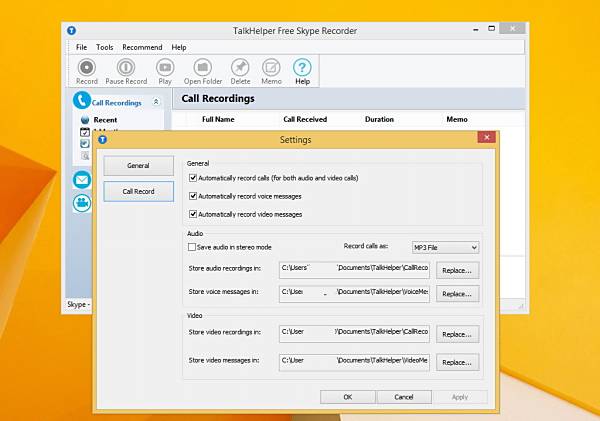The image size is (600, 421).
Task: Click the Pause Record toolbar icon
Action: coord(126,67)
